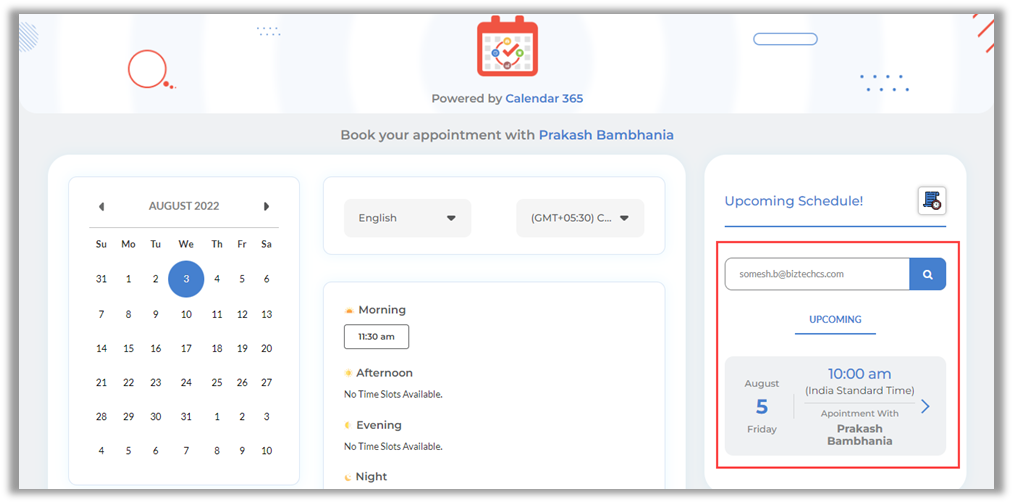Click the Prakash Bambhania name link
1014x503 pixels.
tap(606, 135)
